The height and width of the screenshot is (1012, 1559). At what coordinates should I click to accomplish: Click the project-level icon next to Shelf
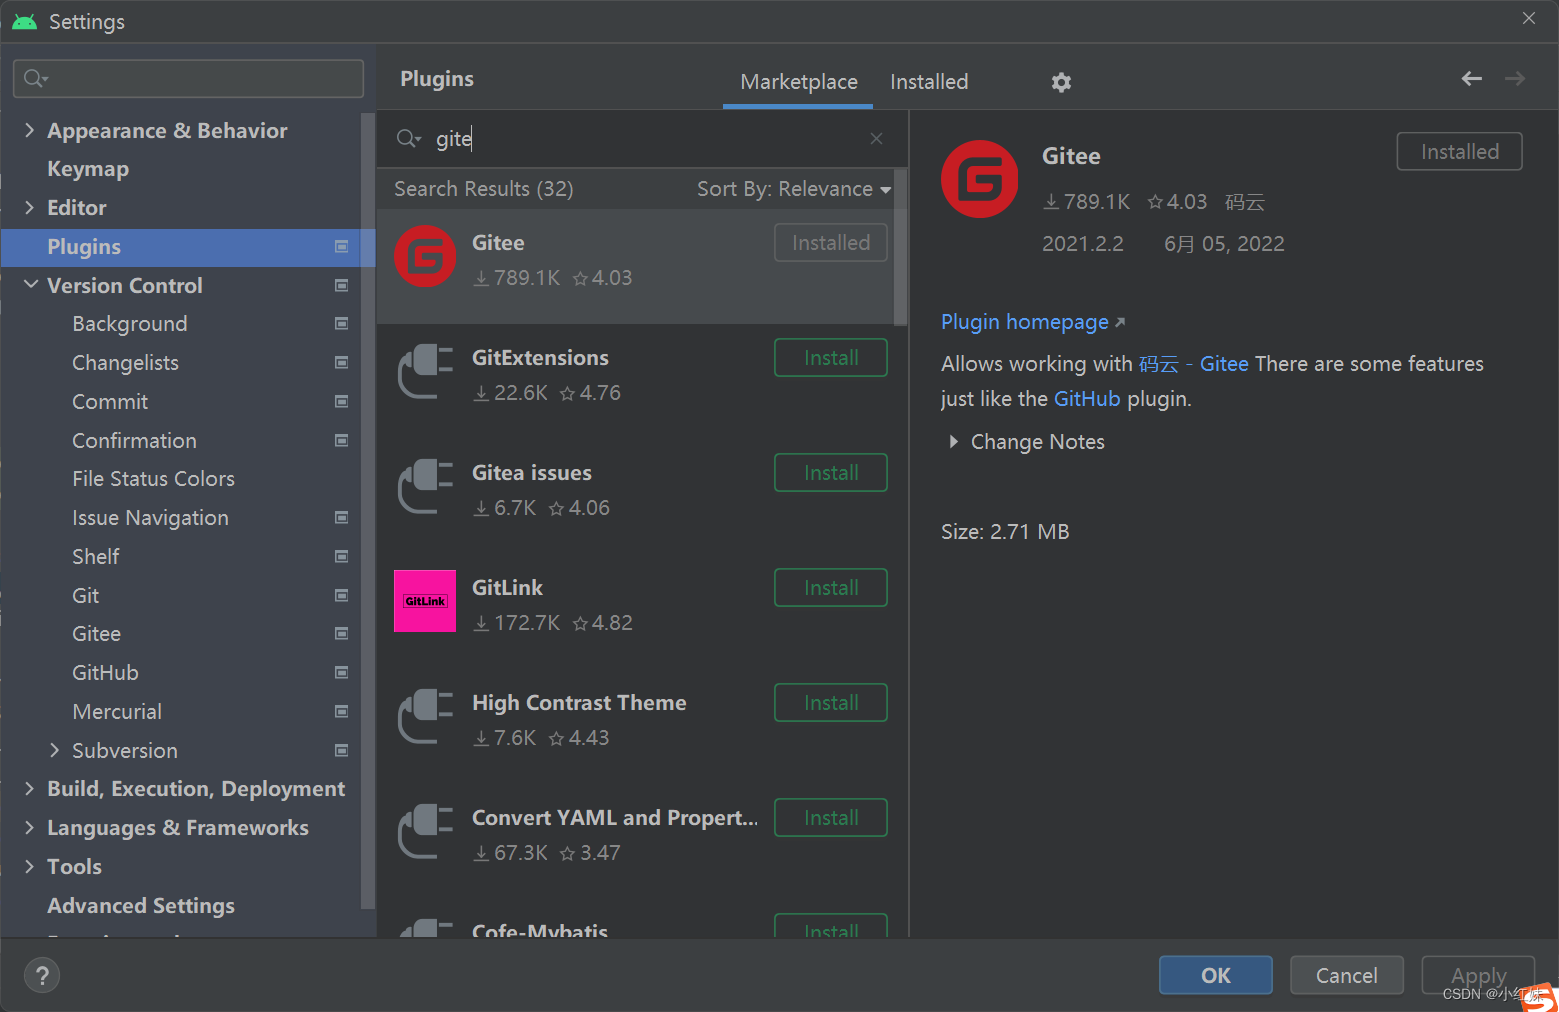pyautogui.click(x=341, y=556)
